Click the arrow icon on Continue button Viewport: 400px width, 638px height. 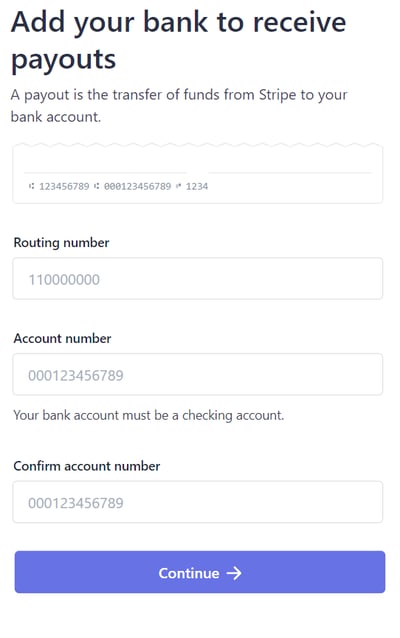(234, 573)
